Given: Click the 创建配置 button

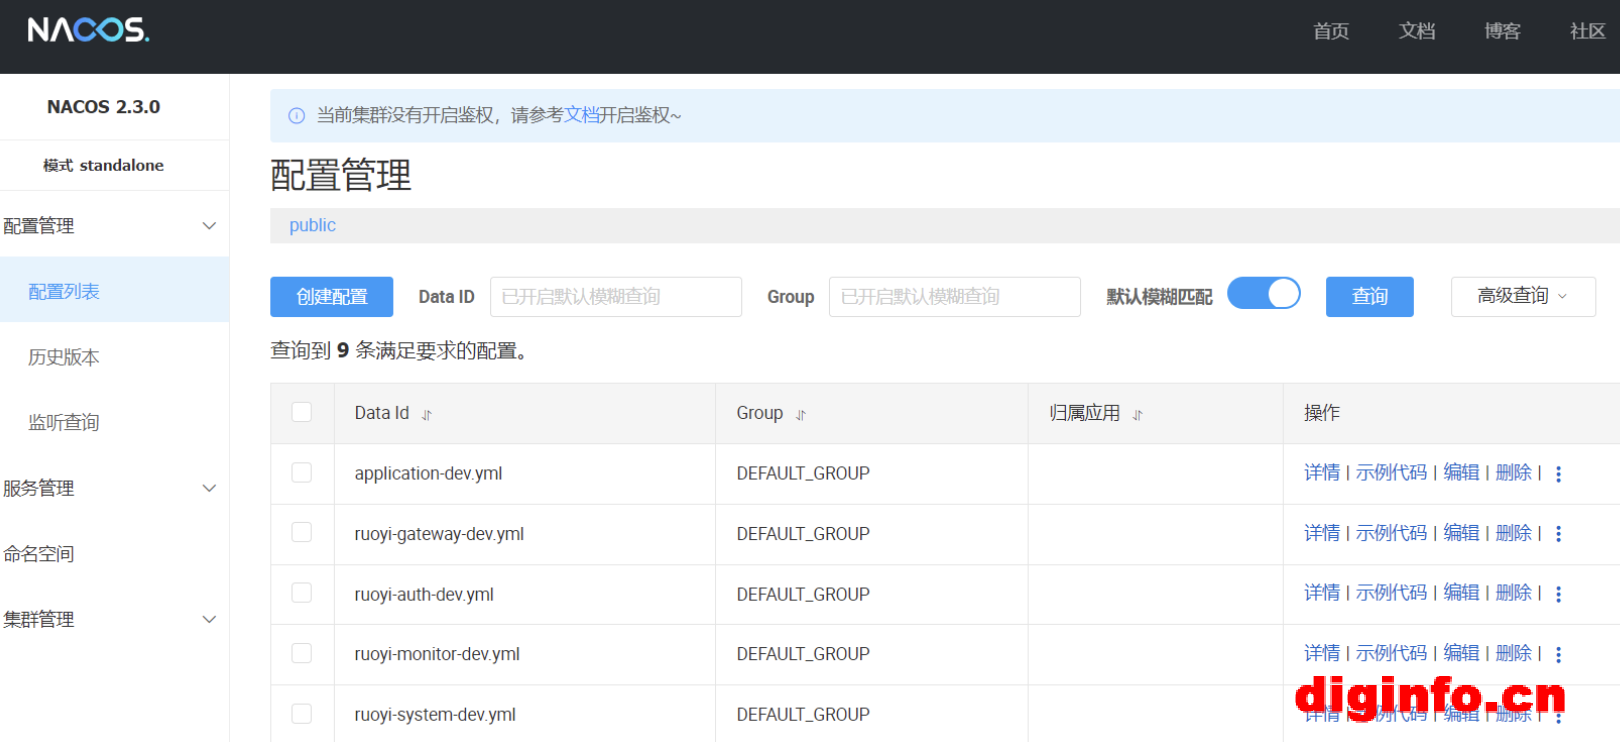Looking at the screenshot, I should pyautogui.click(x=332, y=297).
